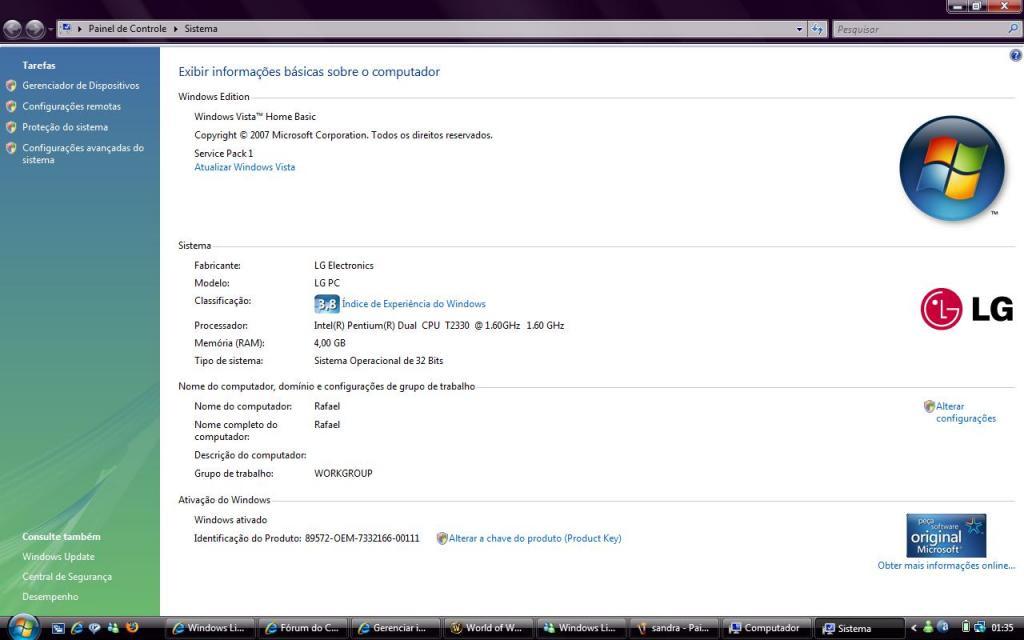Open Central de Segurança link

point(67,577)
